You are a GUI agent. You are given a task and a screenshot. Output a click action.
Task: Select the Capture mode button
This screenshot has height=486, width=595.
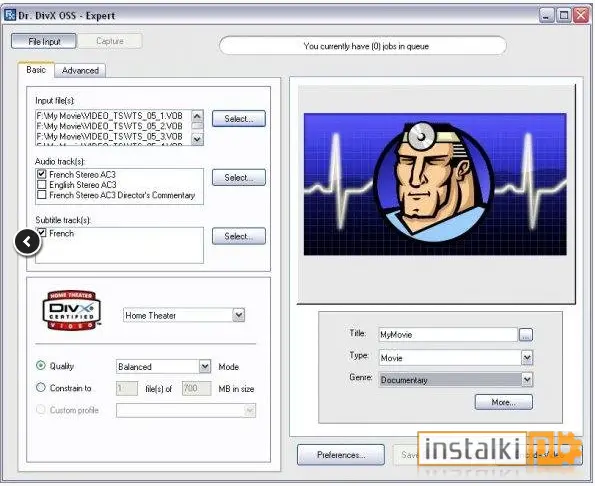point(110,41)
